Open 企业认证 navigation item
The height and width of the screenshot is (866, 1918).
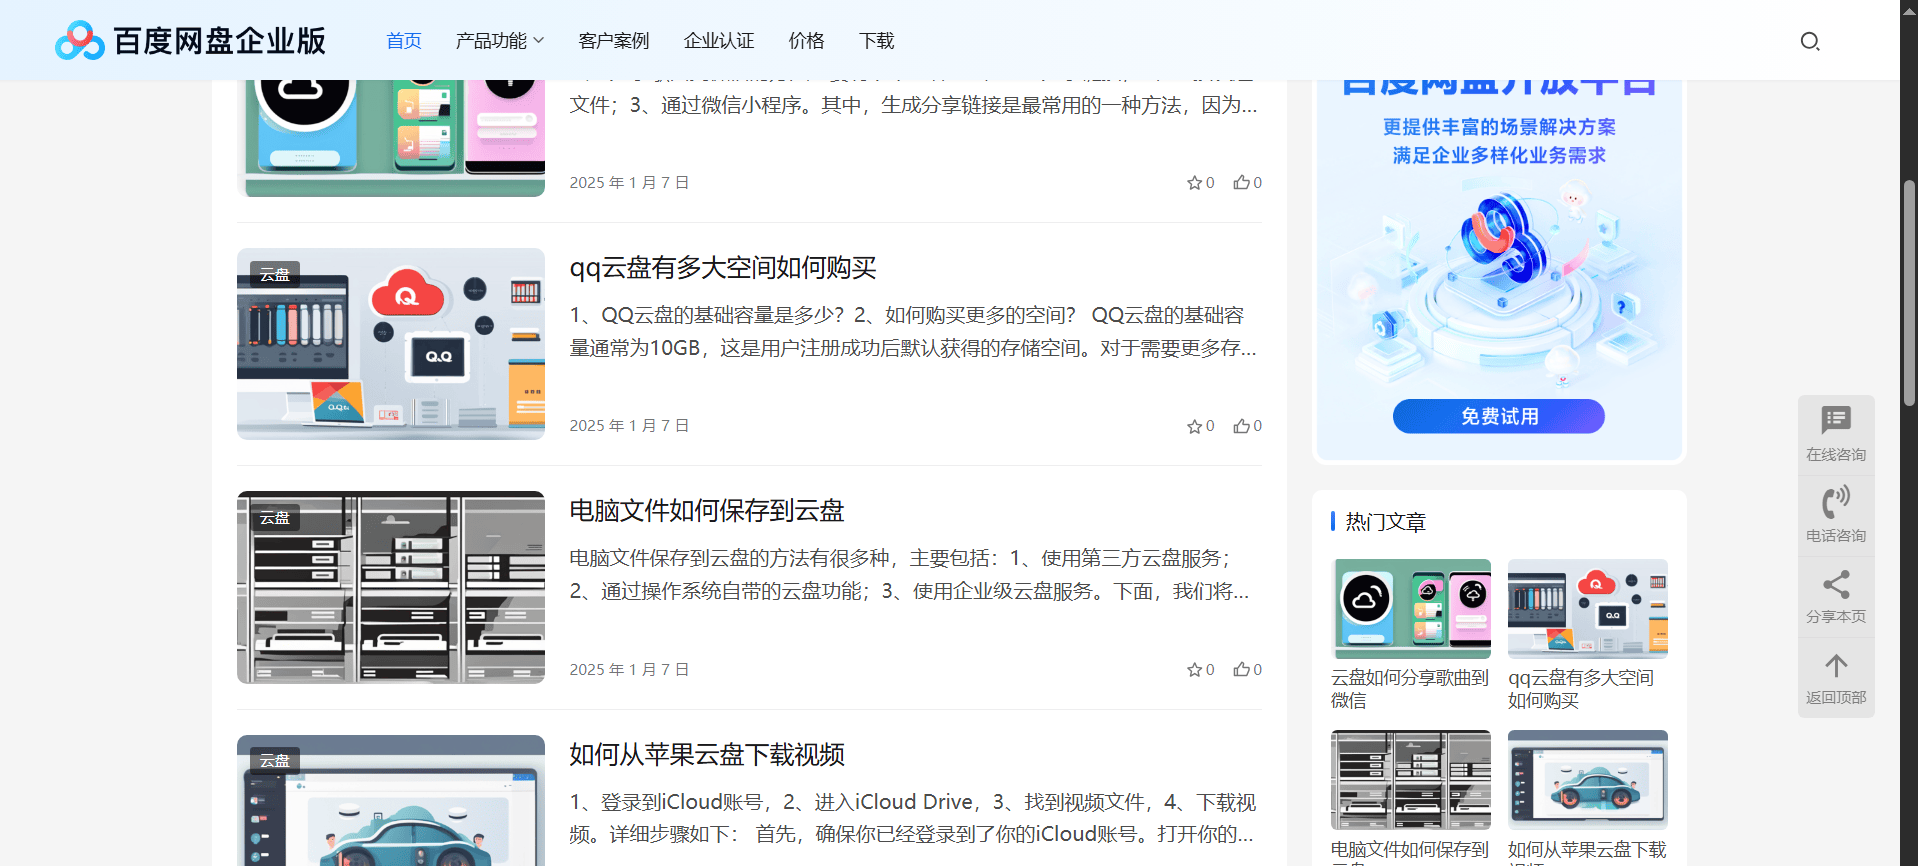tap(719, 41)
